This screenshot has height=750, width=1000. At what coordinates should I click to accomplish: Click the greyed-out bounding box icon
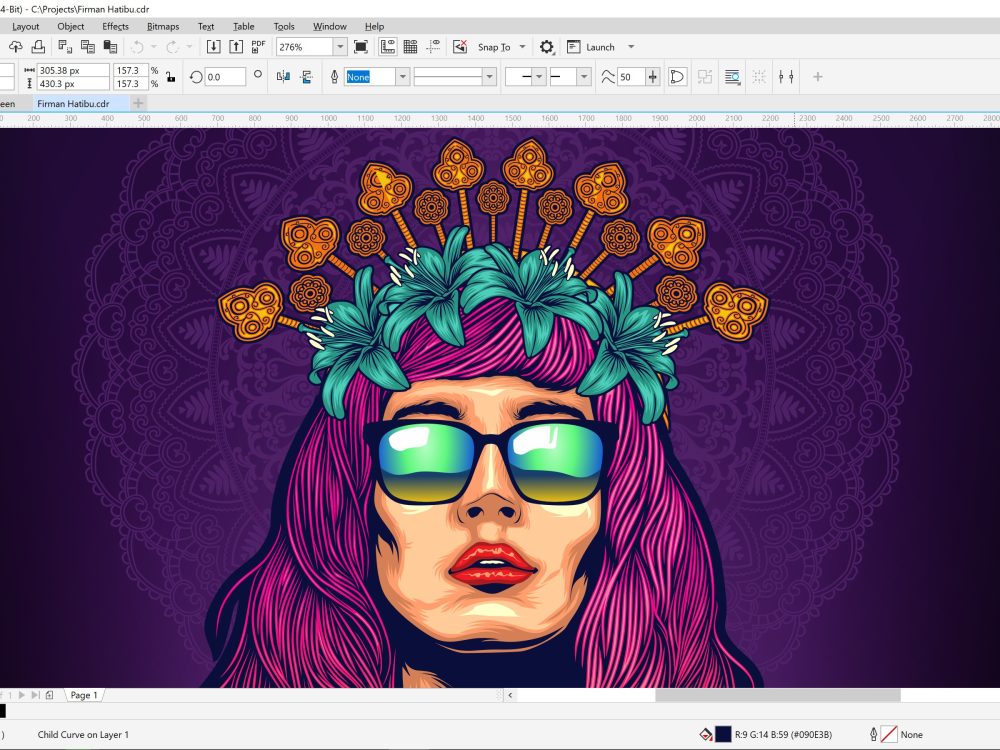pyautogui.click(x=759, y=77)
